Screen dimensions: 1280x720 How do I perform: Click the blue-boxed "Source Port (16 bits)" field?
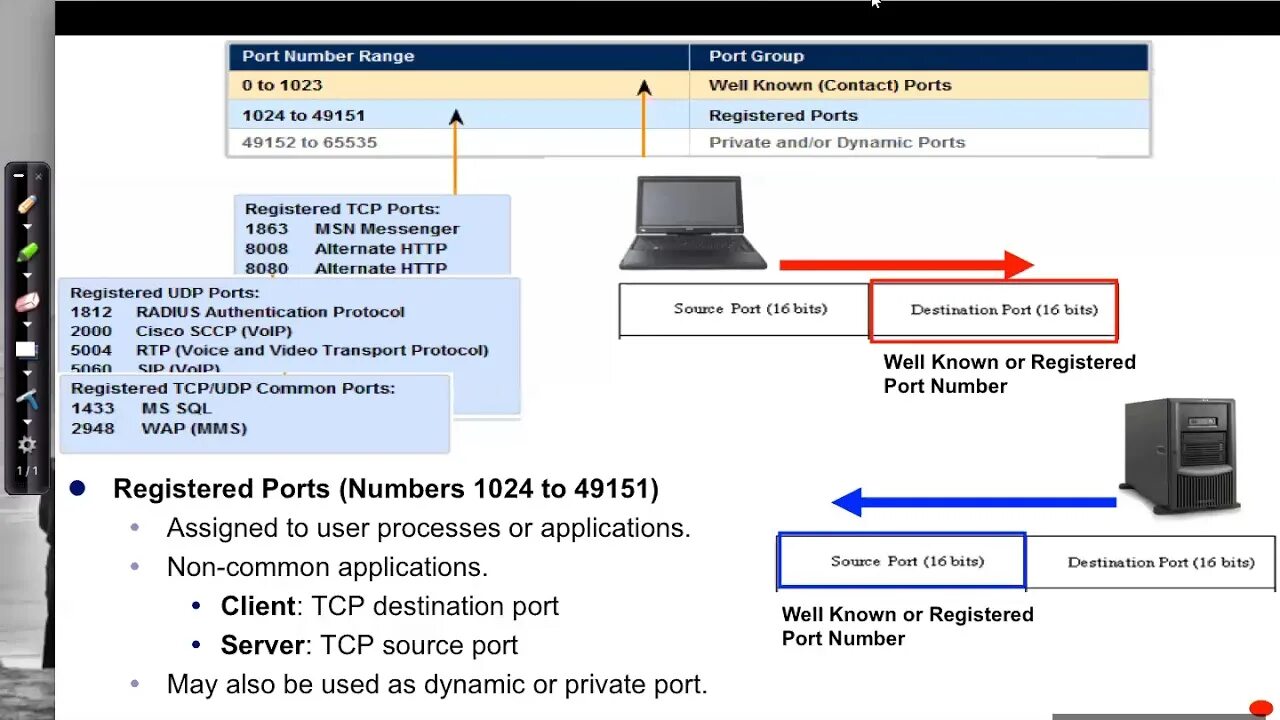902,561
